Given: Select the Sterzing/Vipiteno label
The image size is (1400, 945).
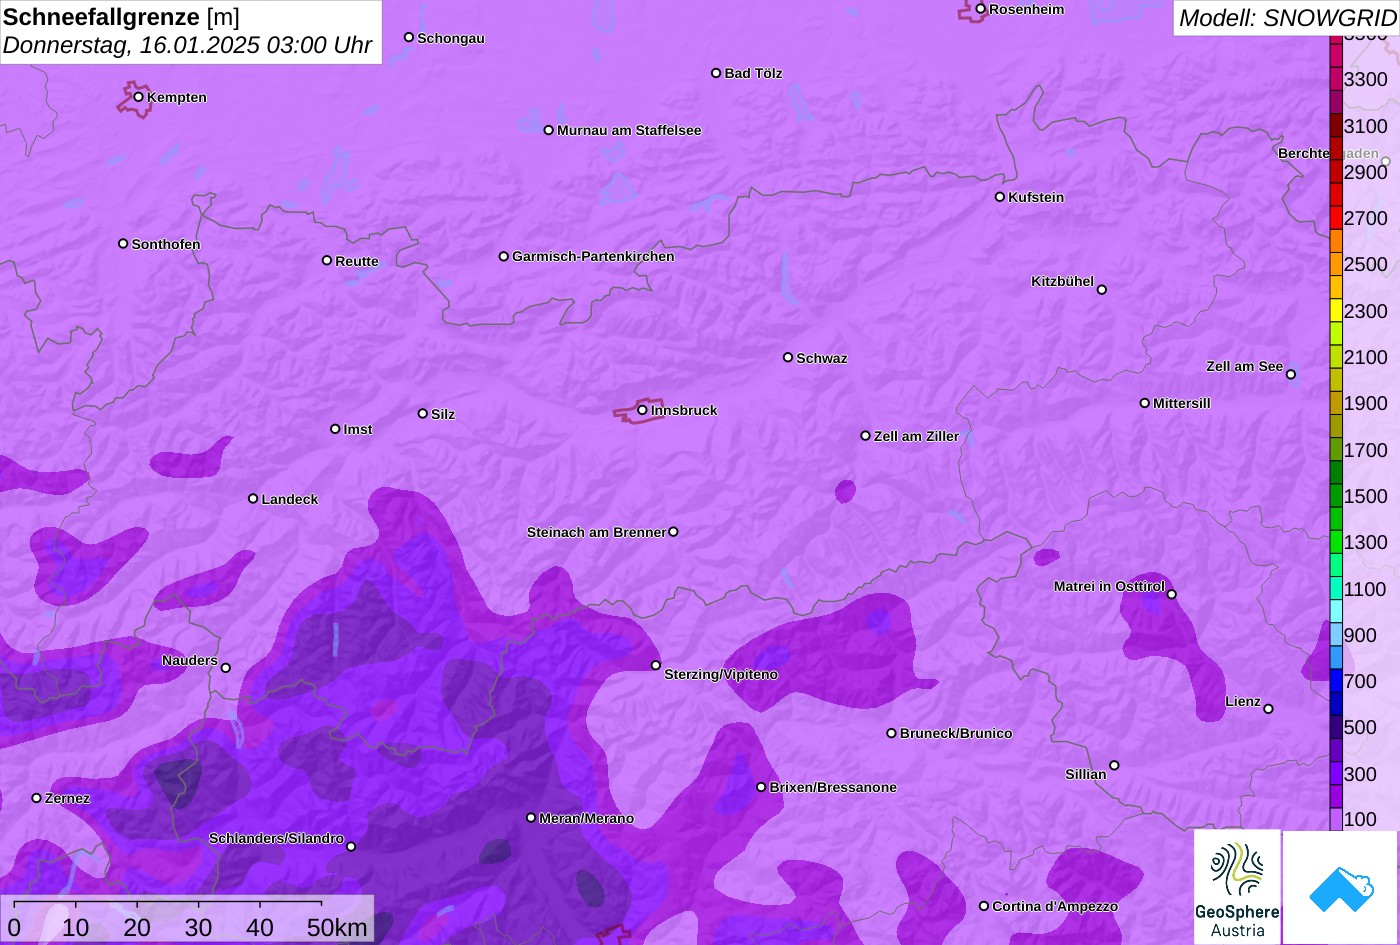Looking at the screenshot, I should (721, 675).
